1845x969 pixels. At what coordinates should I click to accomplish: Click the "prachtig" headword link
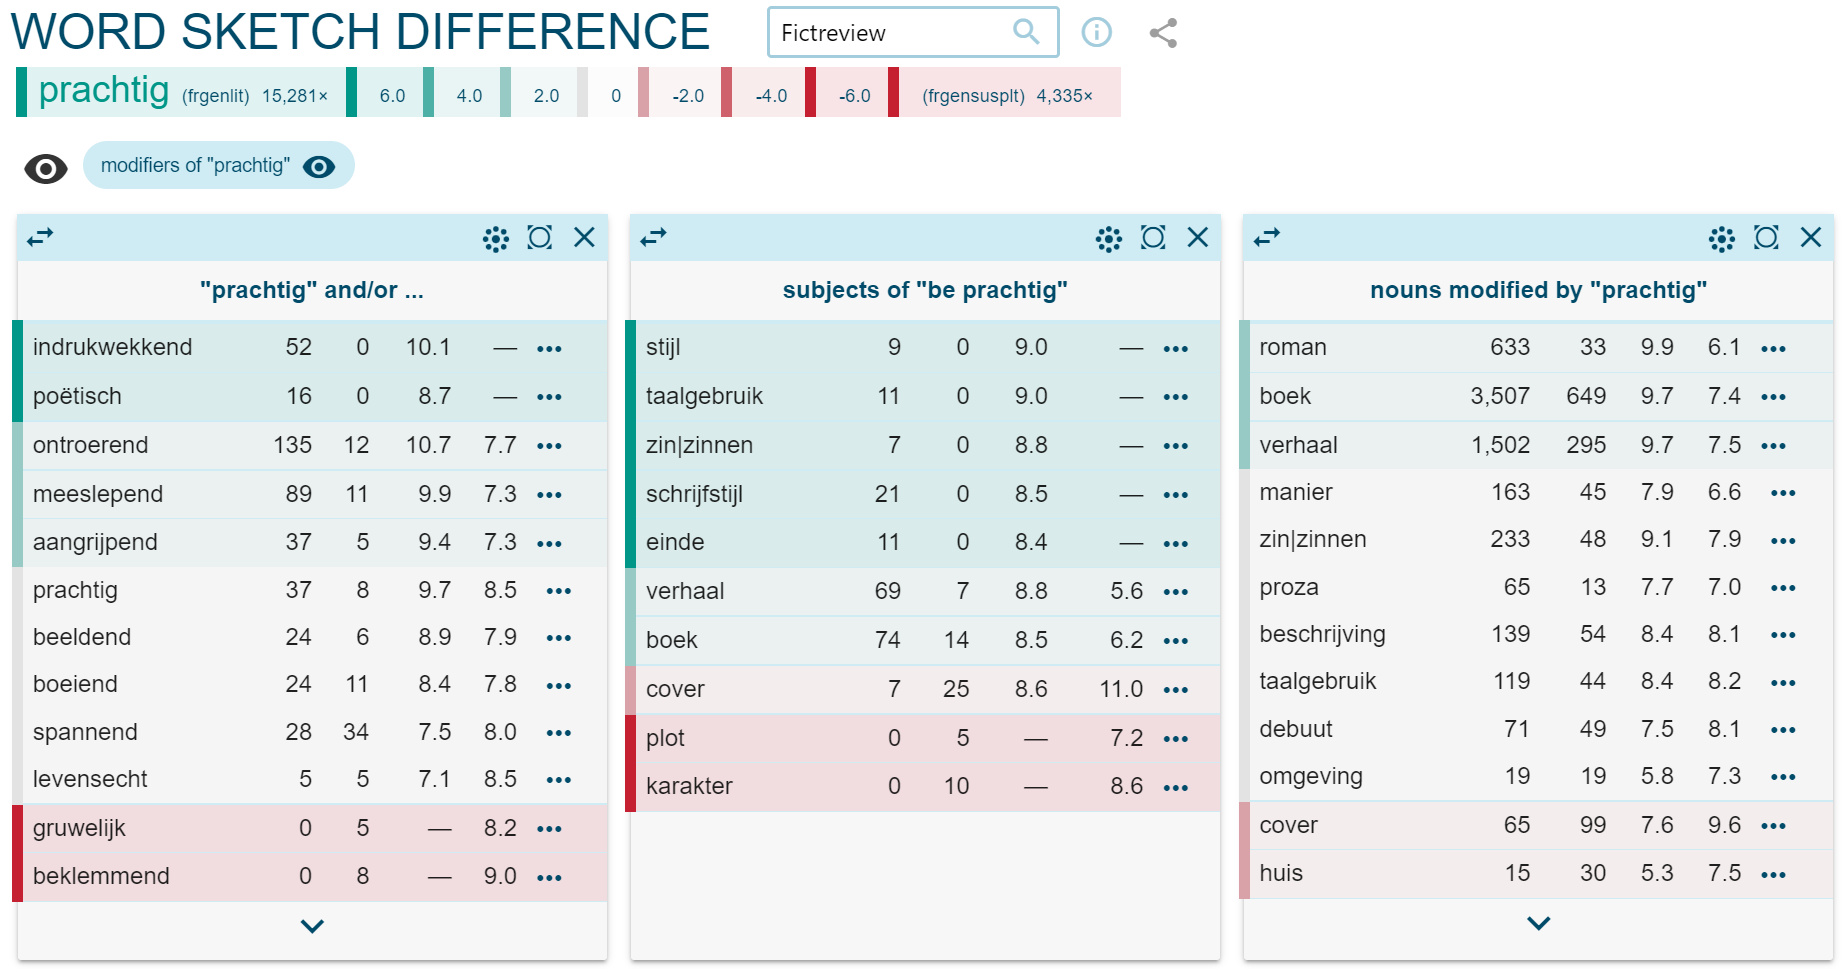pyautogui.click(x=103, y=91)
